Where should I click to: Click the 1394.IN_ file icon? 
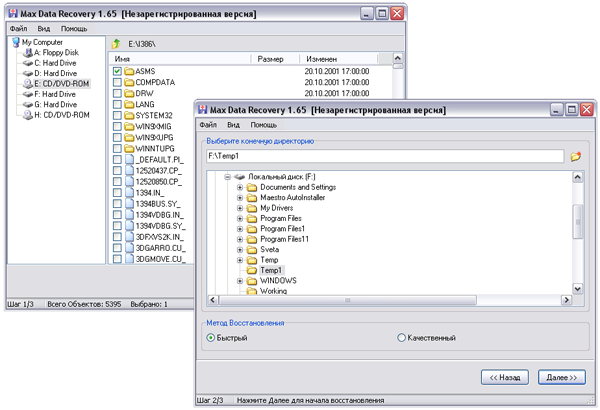tap(129, 193)
